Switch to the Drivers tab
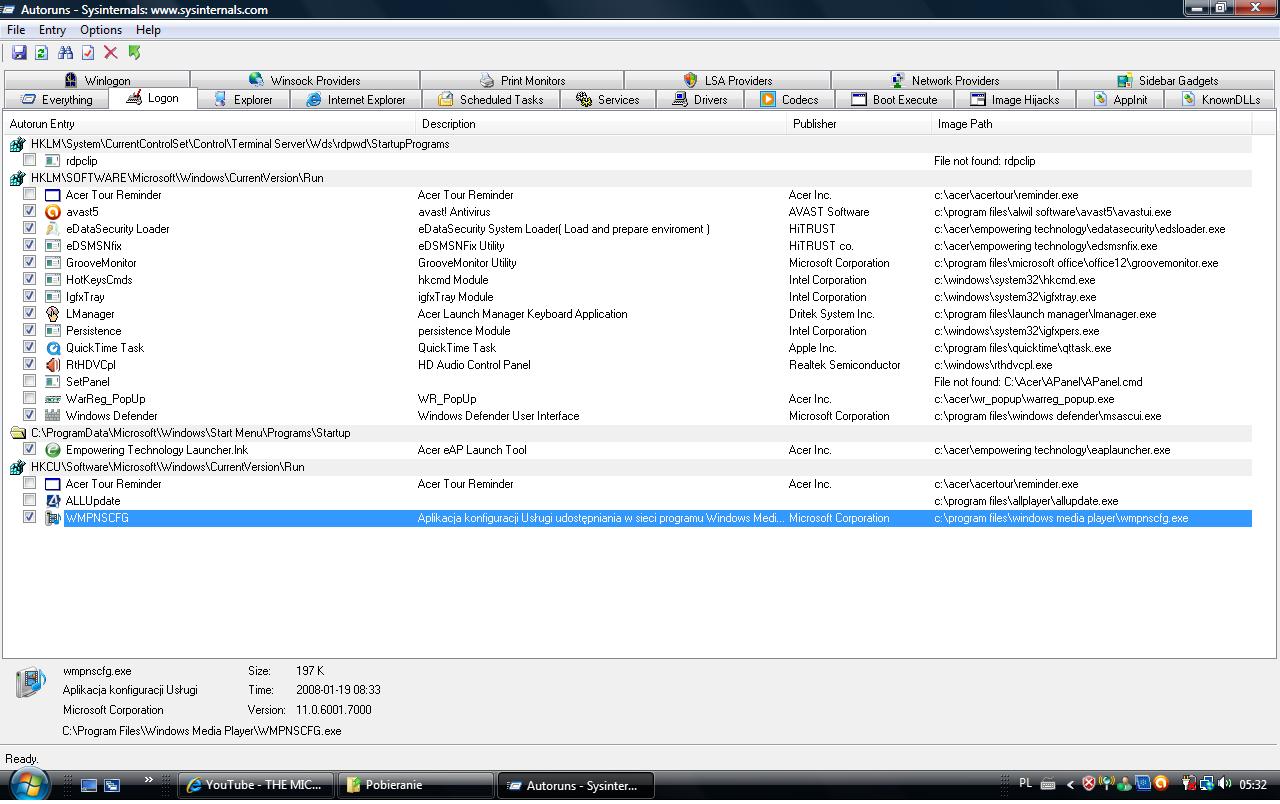The image size is (1280, 804). click(700, 99)
